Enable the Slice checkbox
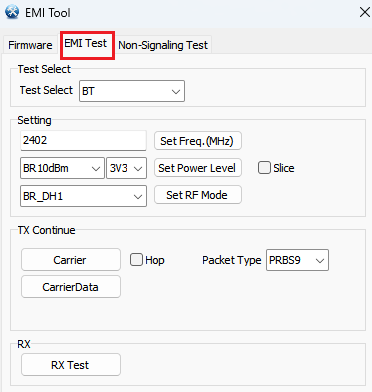 [264, 168]
